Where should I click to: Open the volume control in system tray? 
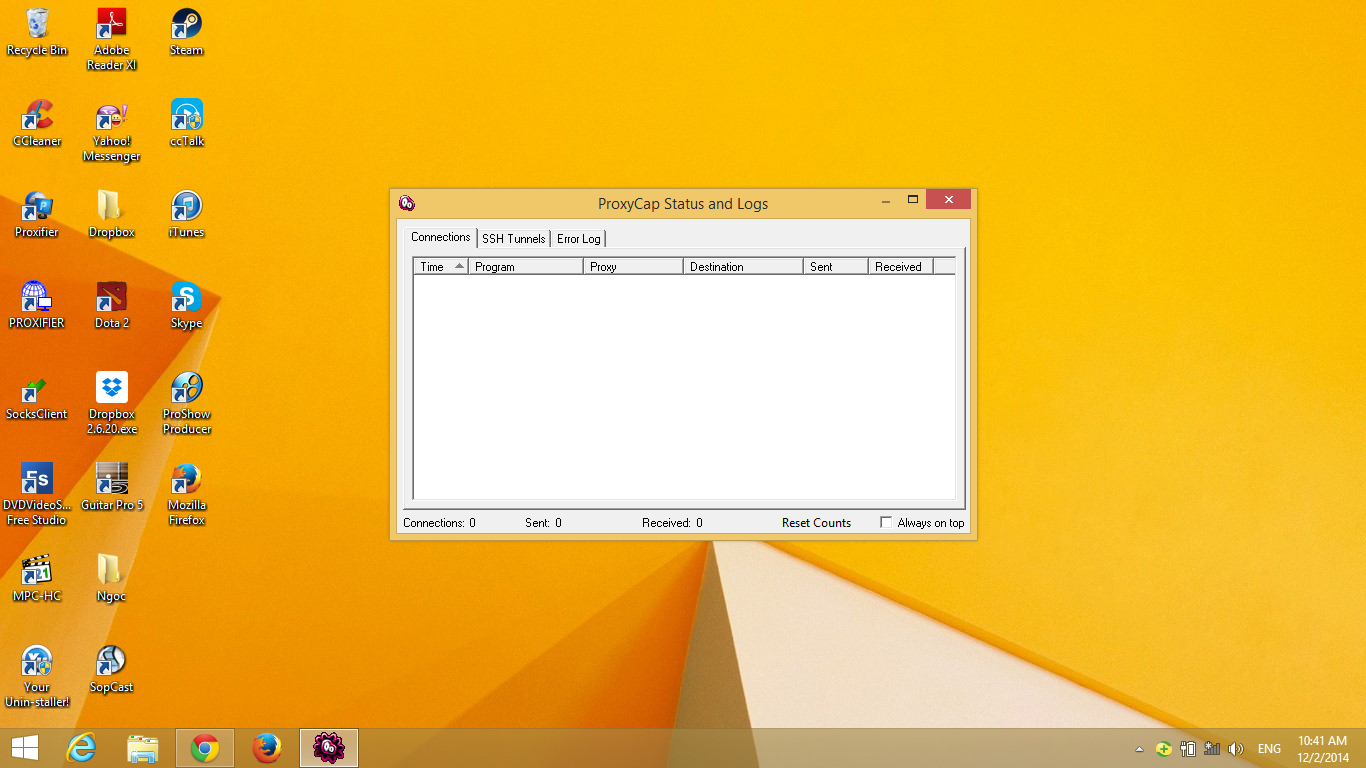pos(1236,749)
